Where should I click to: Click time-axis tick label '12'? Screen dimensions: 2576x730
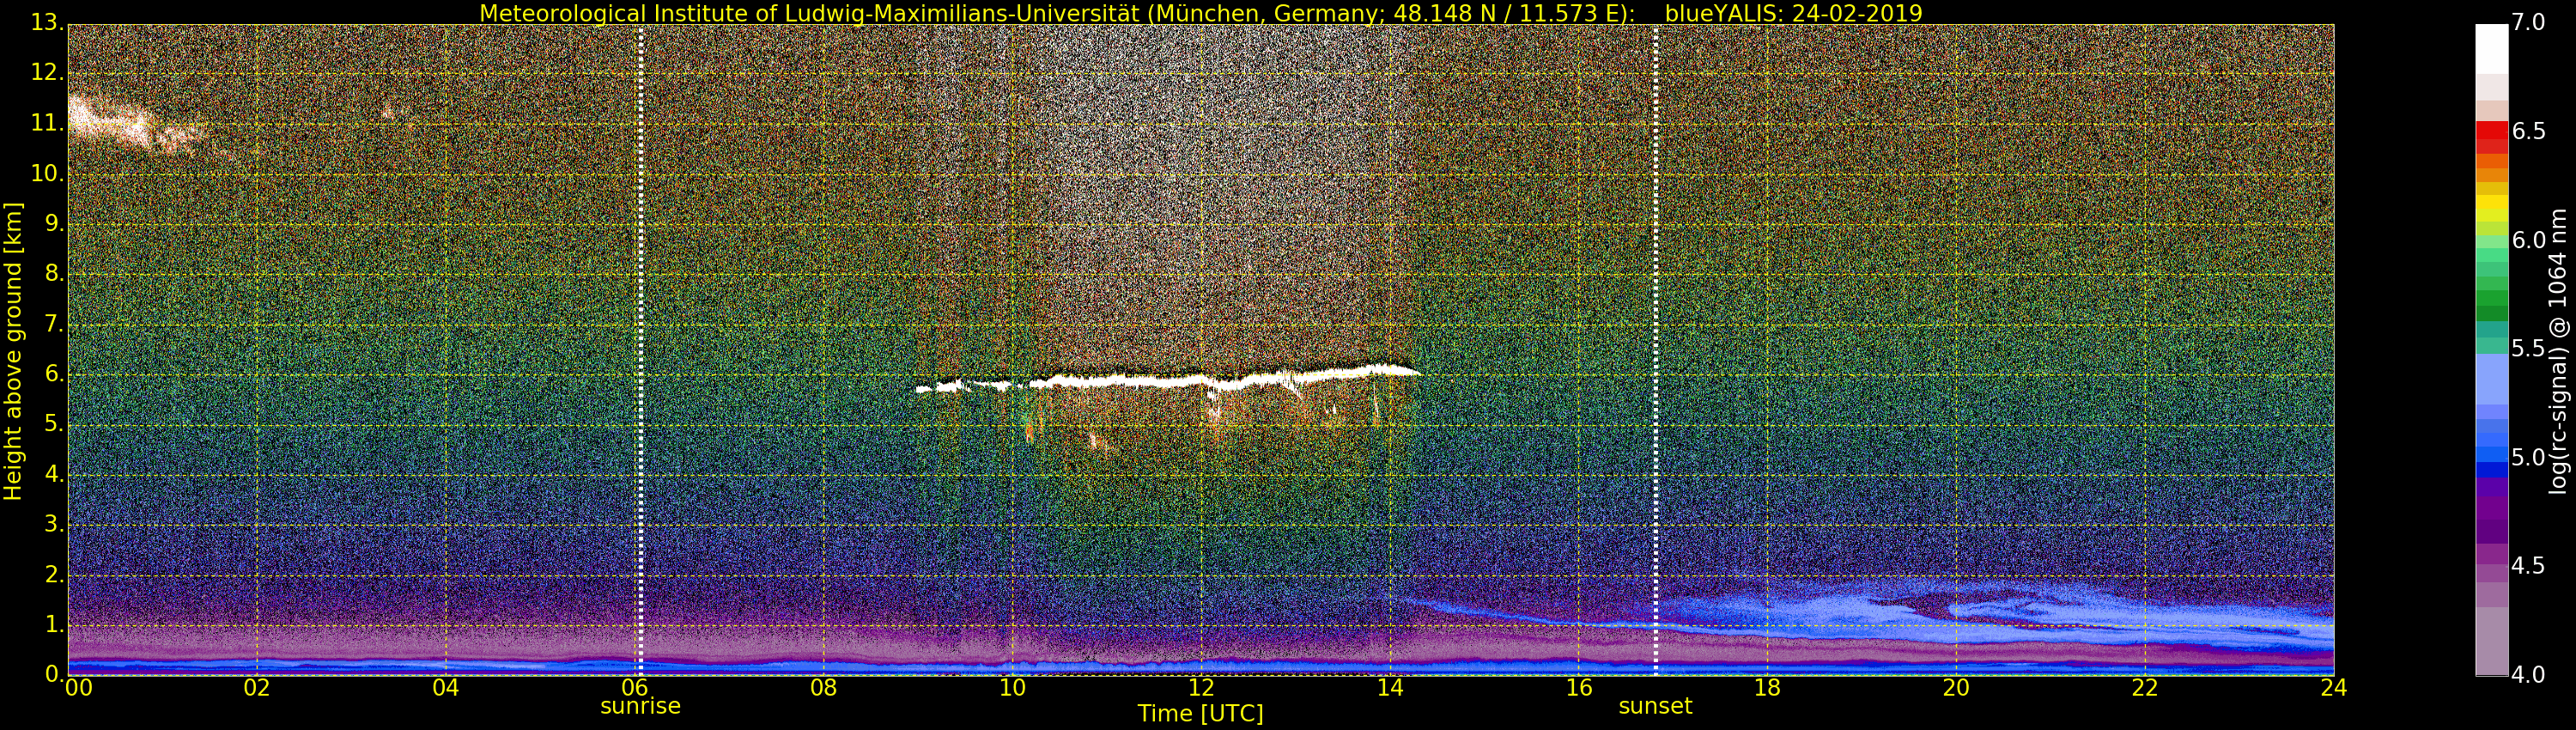(x=1201, y=688)
